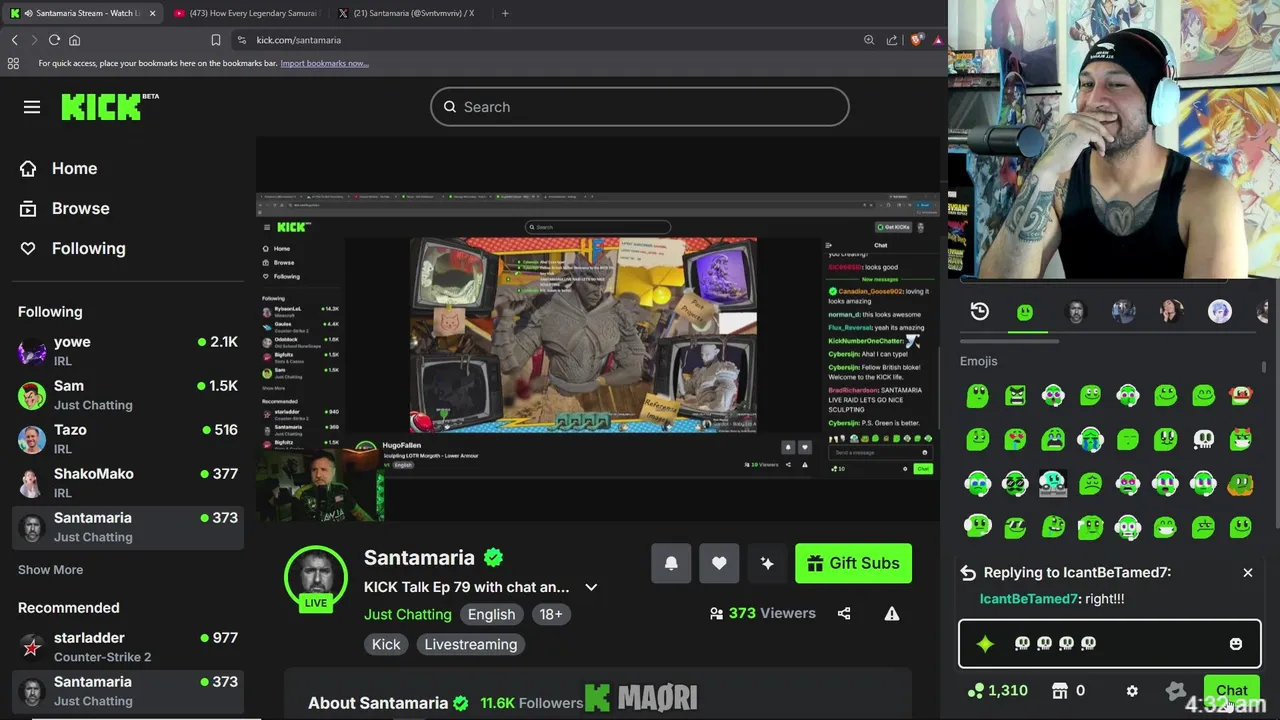1280x720 pixels.
Task: Click the Livestreaming tag
Action: click(x=471, y=644)
